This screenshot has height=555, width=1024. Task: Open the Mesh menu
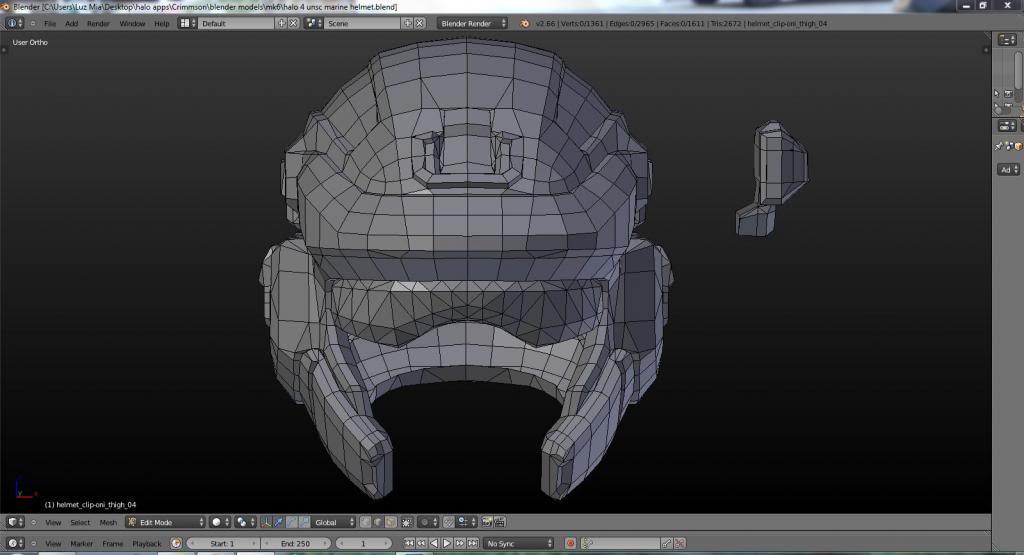(x=108, y=522)
